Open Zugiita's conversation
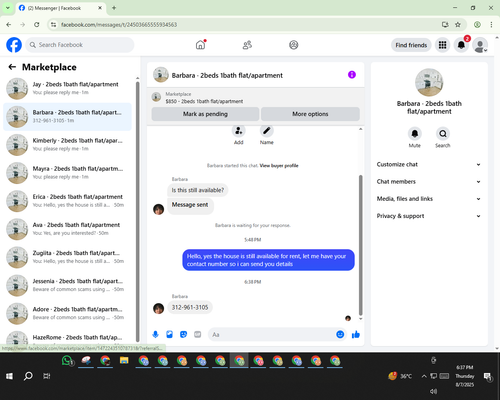The image size is (500, 400). [x=67, y=257]
